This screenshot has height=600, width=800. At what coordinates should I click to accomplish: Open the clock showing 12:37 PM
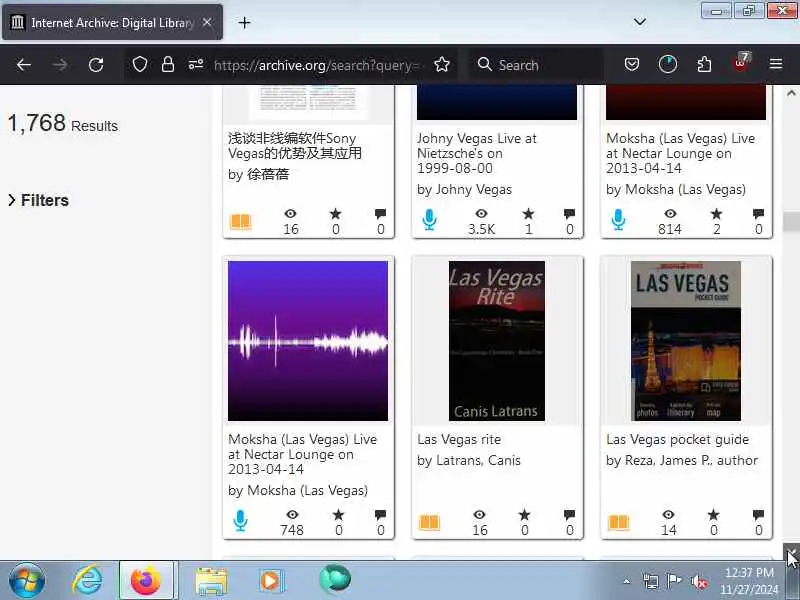click(749, 581)
